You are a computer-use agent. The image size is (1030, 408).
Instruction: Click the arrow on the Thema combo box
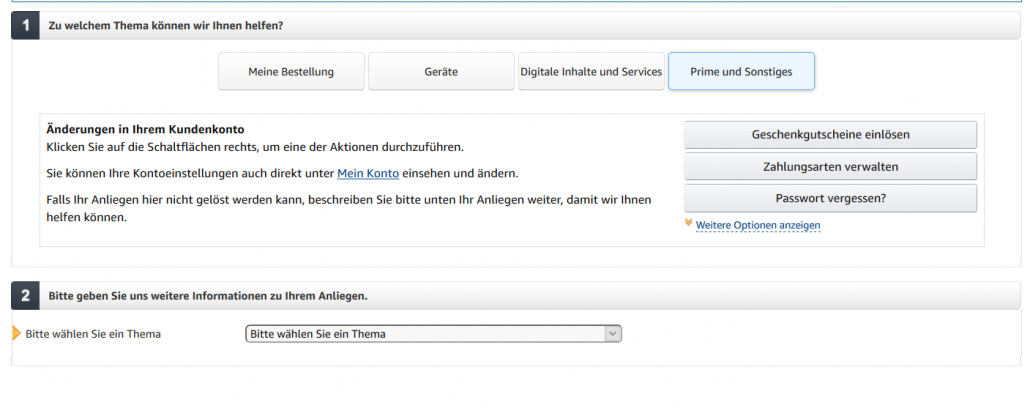pos(612,334)
